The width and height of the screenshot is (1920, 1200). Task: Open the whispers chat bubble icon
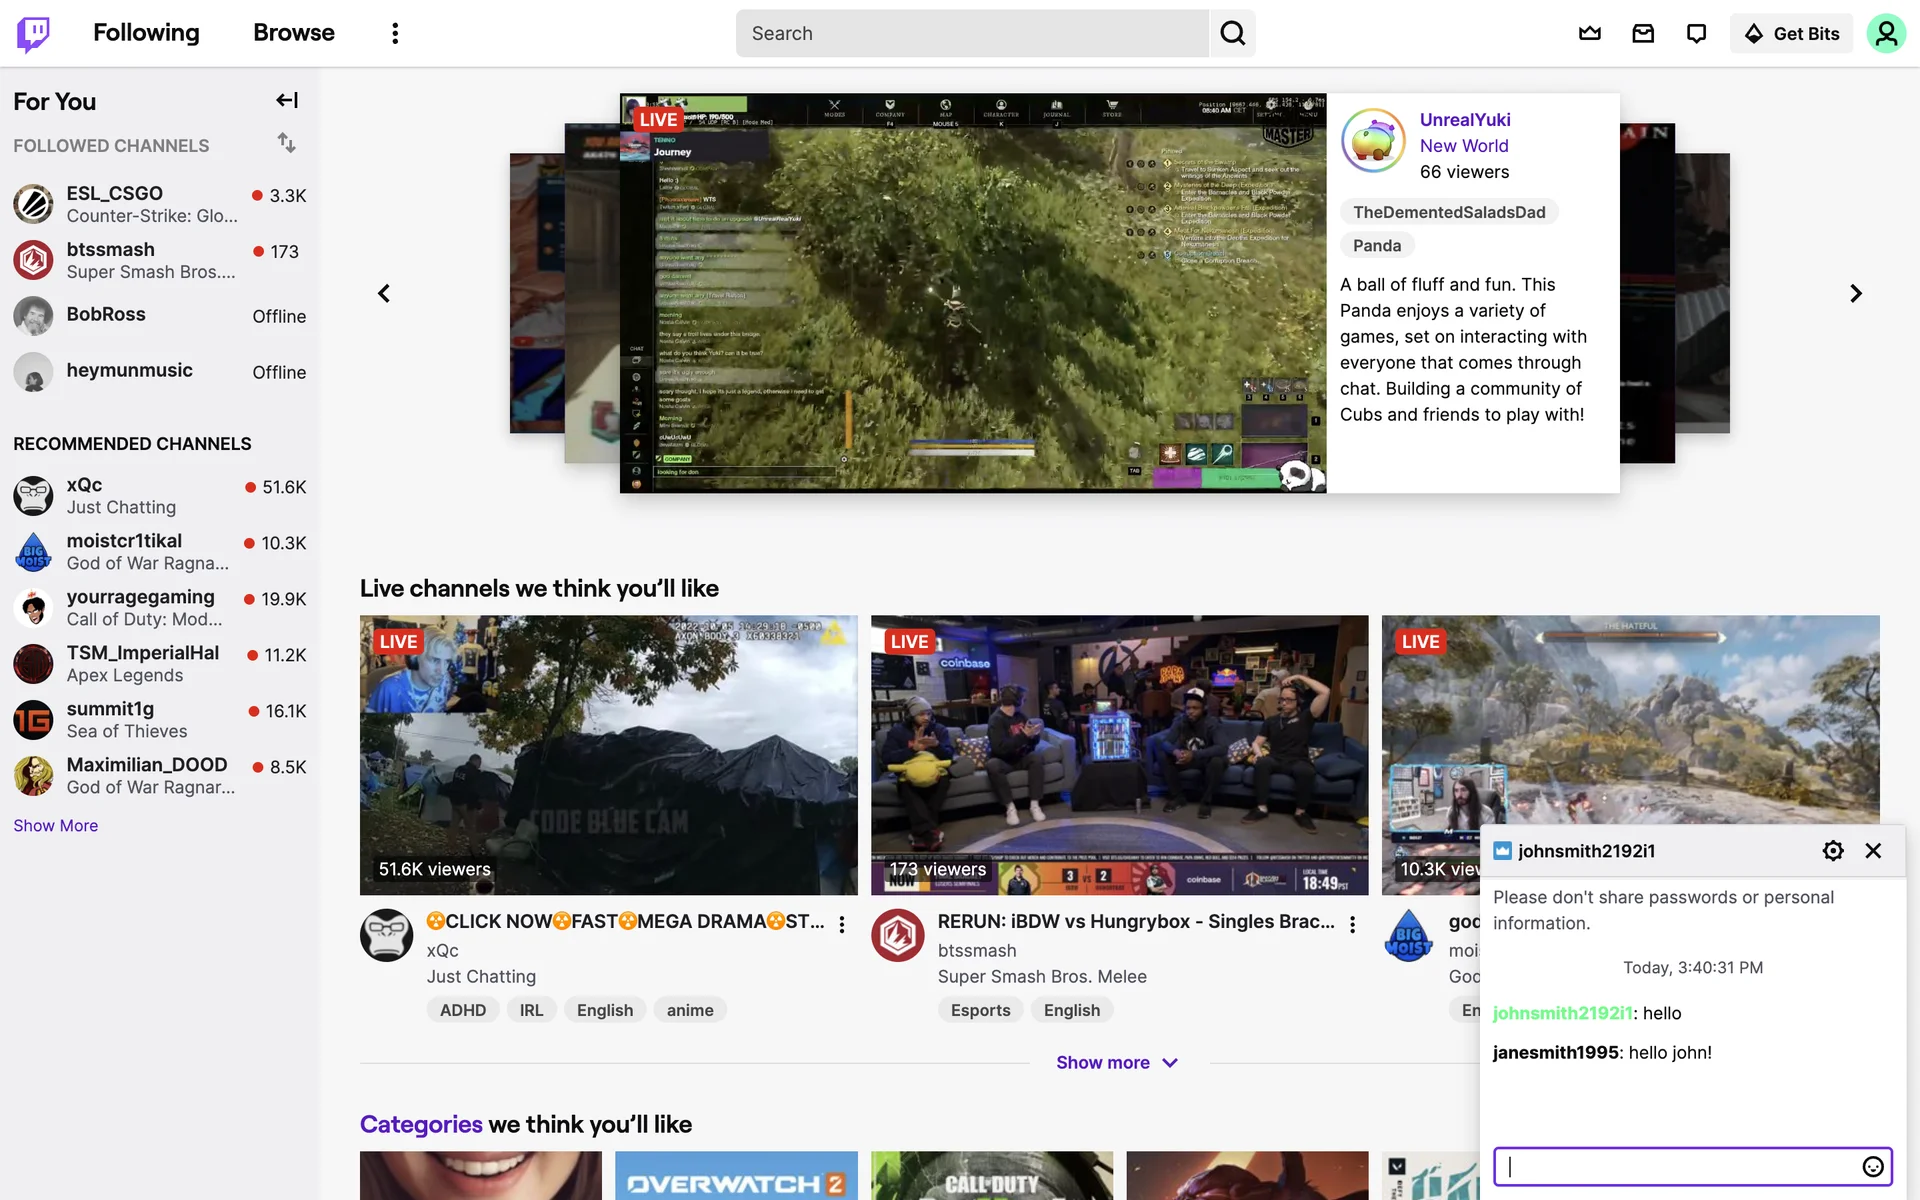click(x=1696, y=33)
